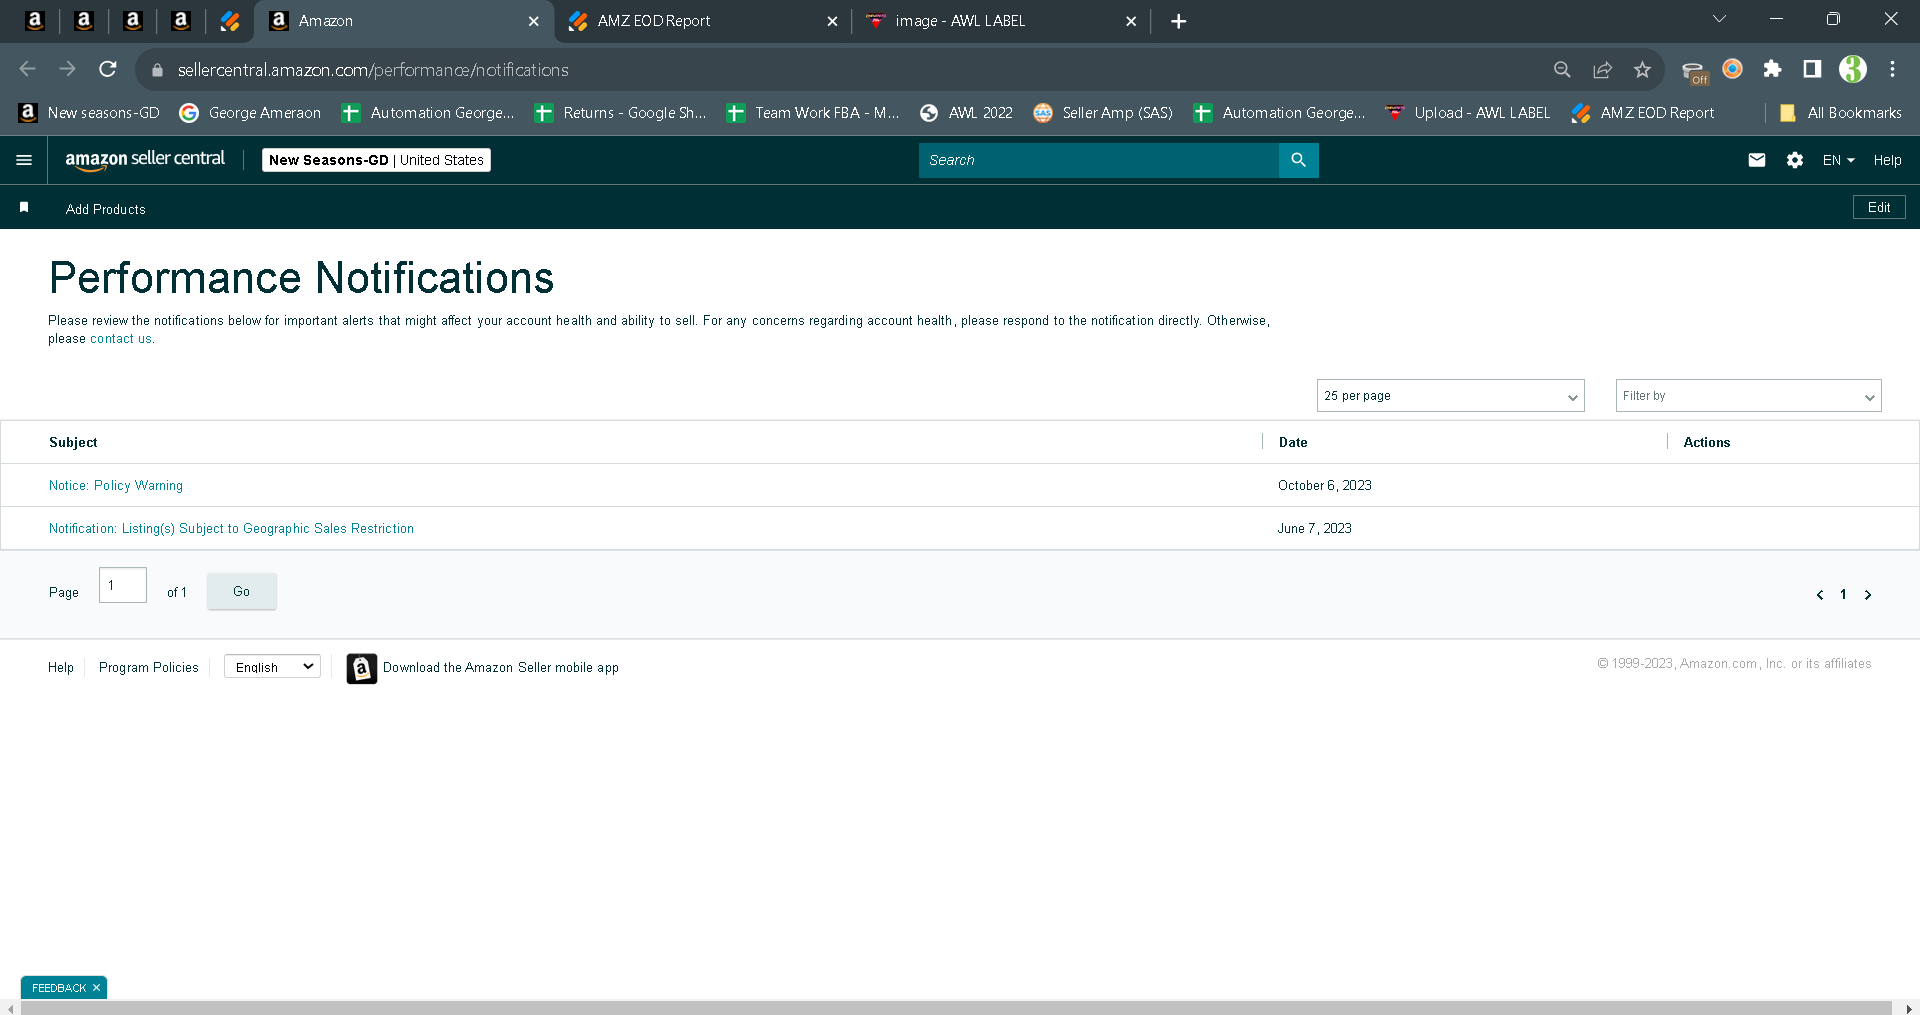Click the browser forward arrow
The width and height of the screenshot is (1920, 1015).
click(68, 69)
